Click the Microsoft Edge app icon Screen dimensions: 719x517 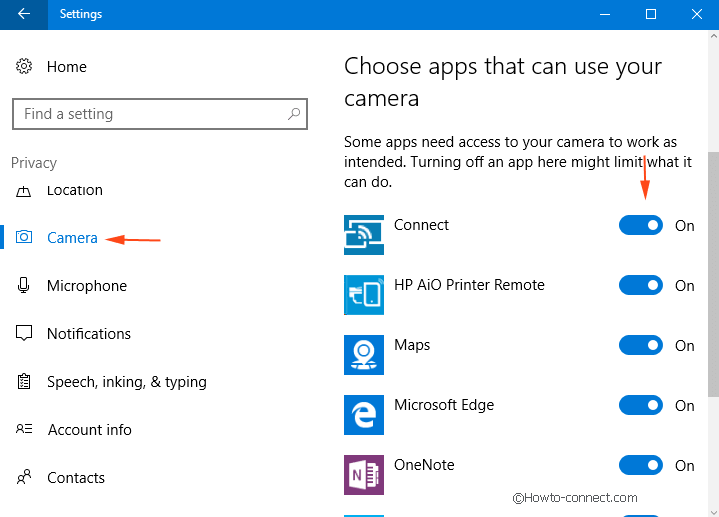click(364, 415)
